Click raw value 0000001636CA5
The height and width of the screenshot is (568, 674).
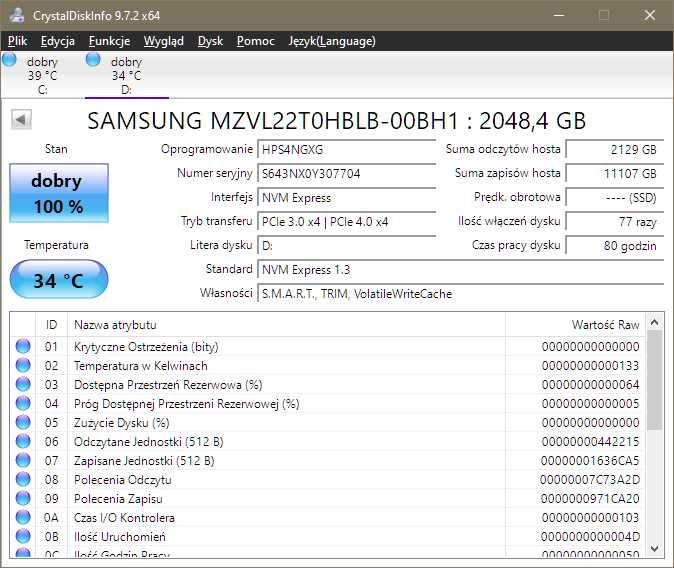click(590, 461)
